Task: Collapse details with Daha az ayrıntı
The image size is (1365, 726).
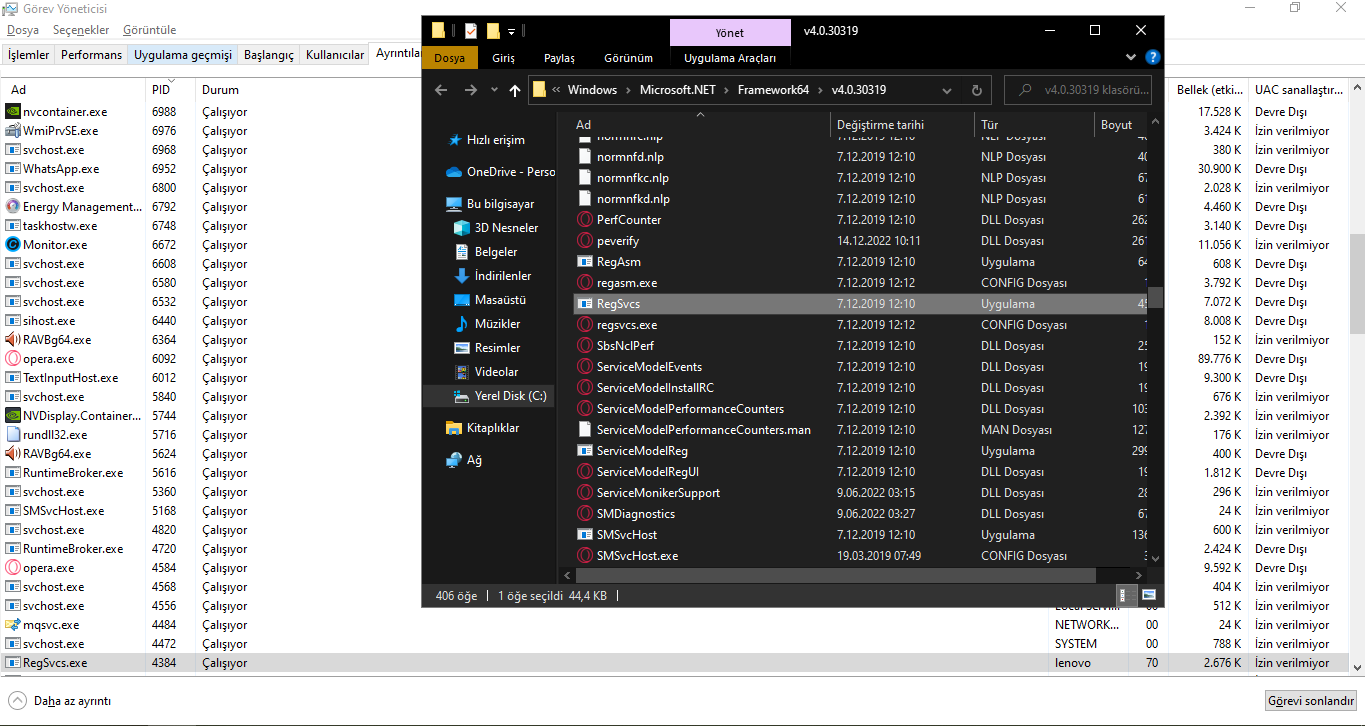Action: [61, 701]
